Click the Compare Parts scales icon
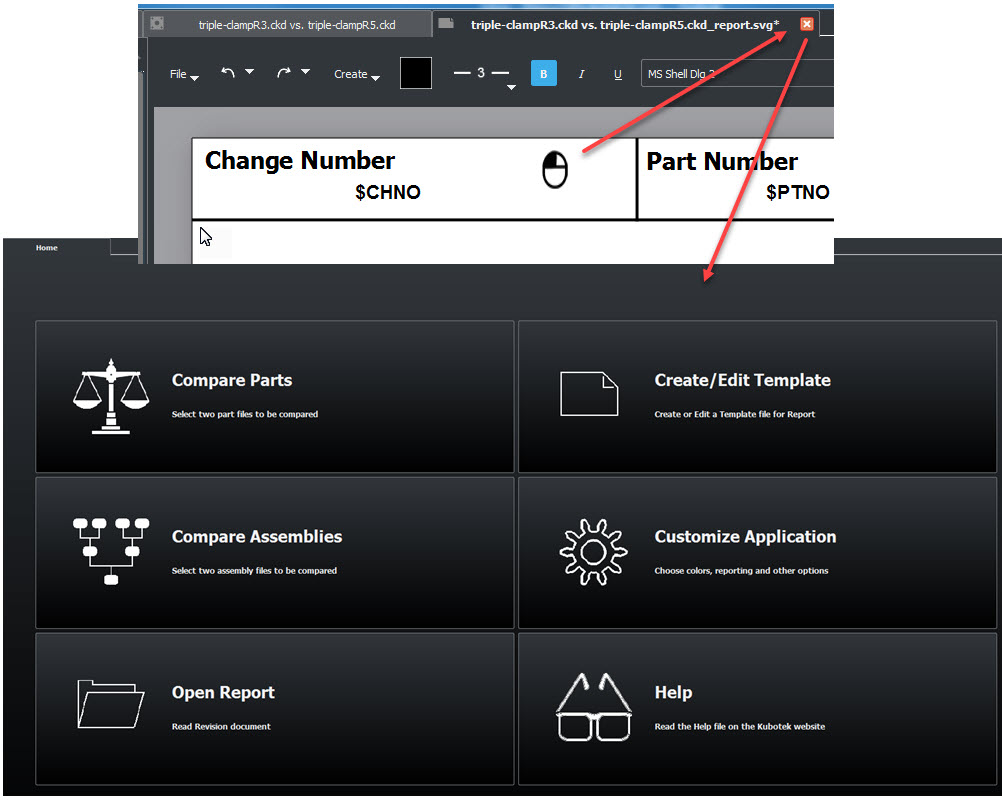This screenshot has height=800, width=1002. [109, 396]
